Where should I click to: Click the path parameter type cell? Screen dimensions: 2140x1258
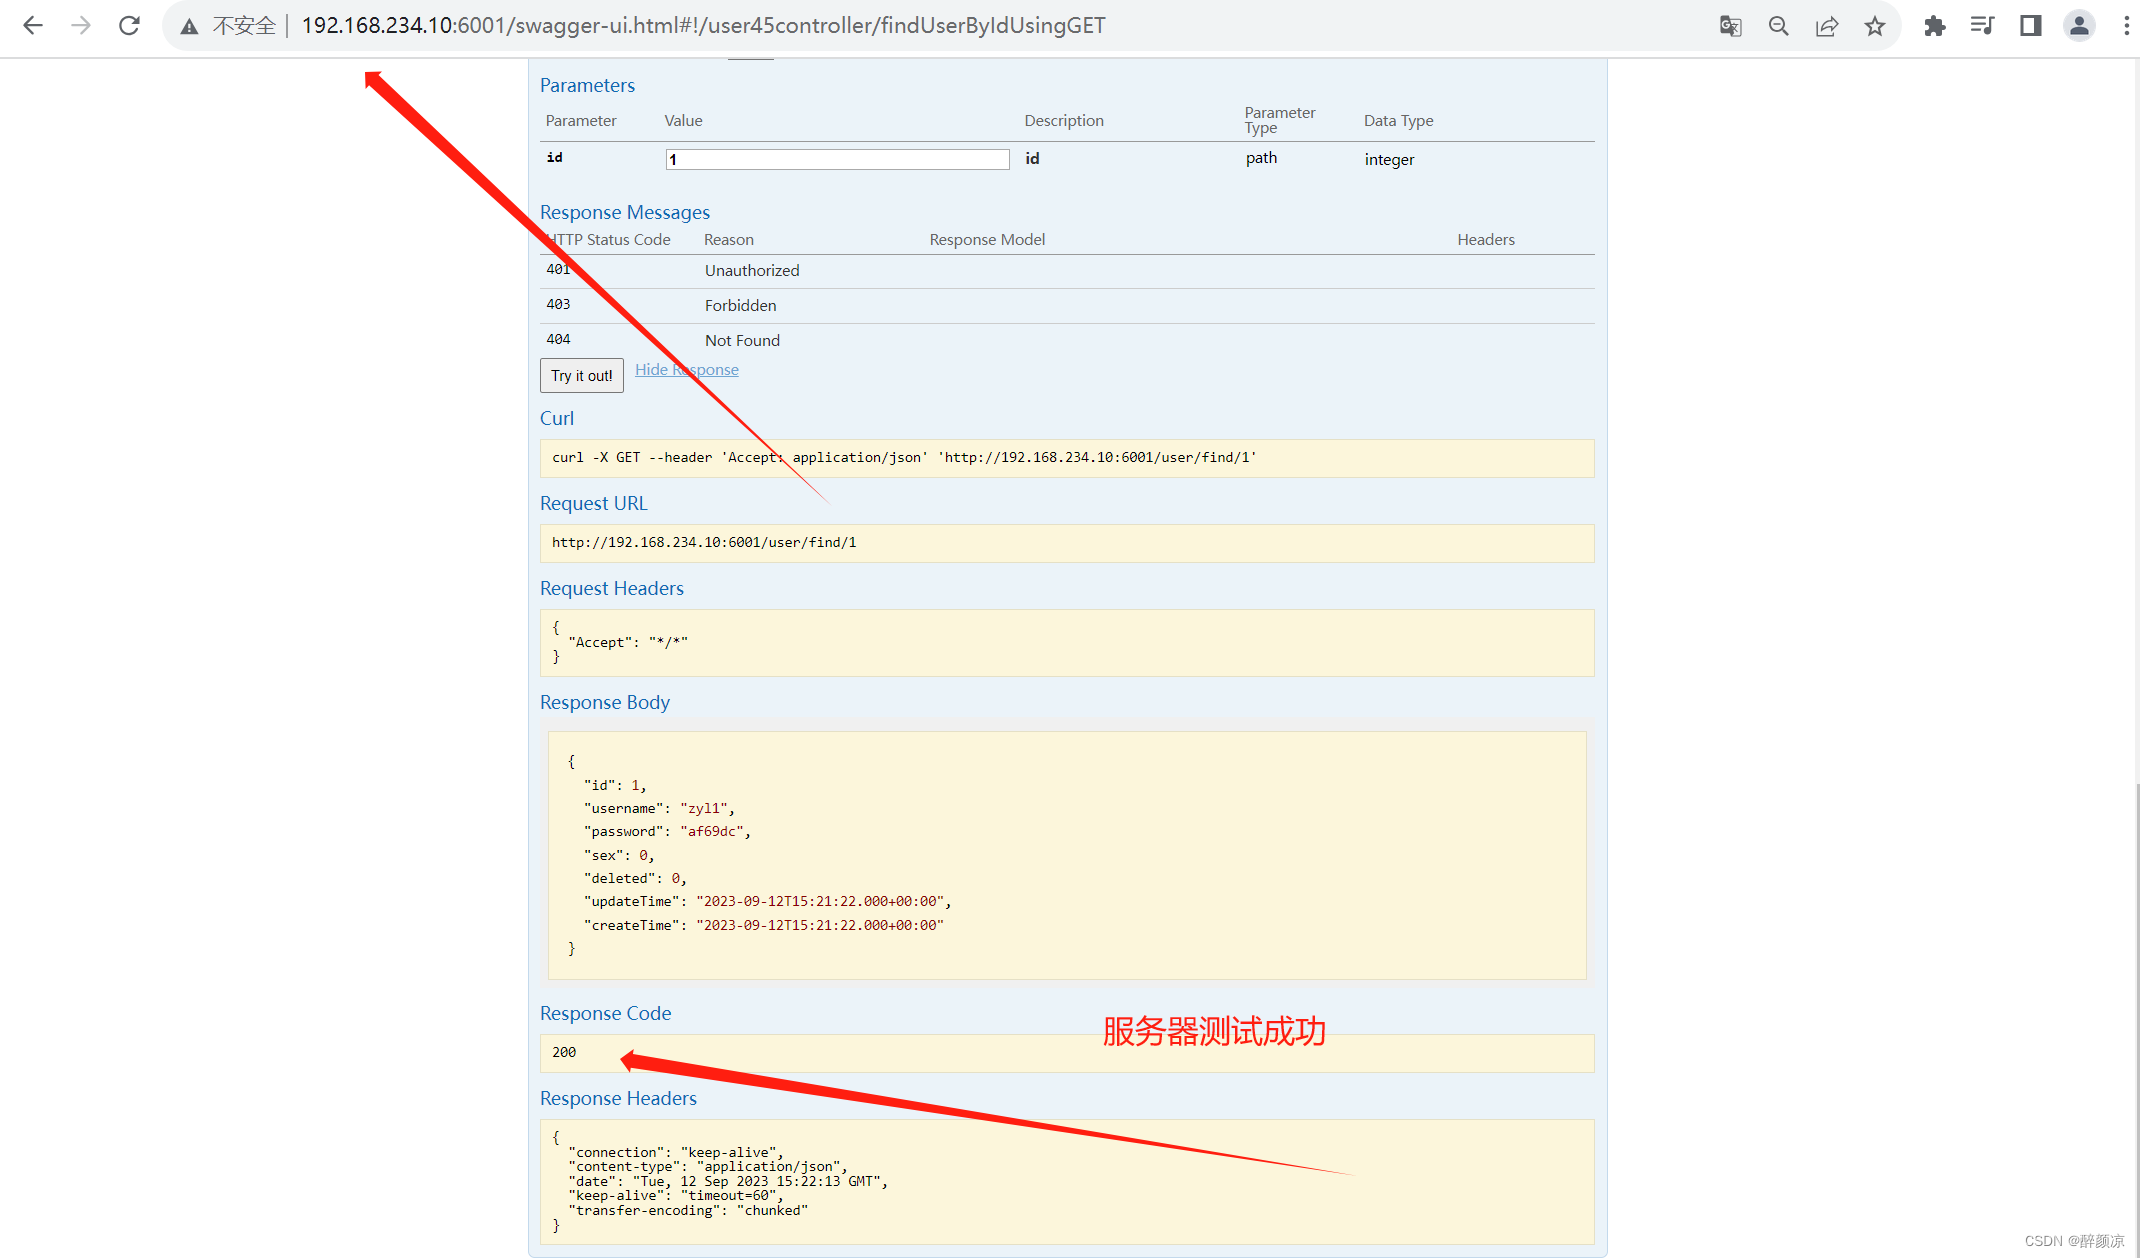[1261, 158]
